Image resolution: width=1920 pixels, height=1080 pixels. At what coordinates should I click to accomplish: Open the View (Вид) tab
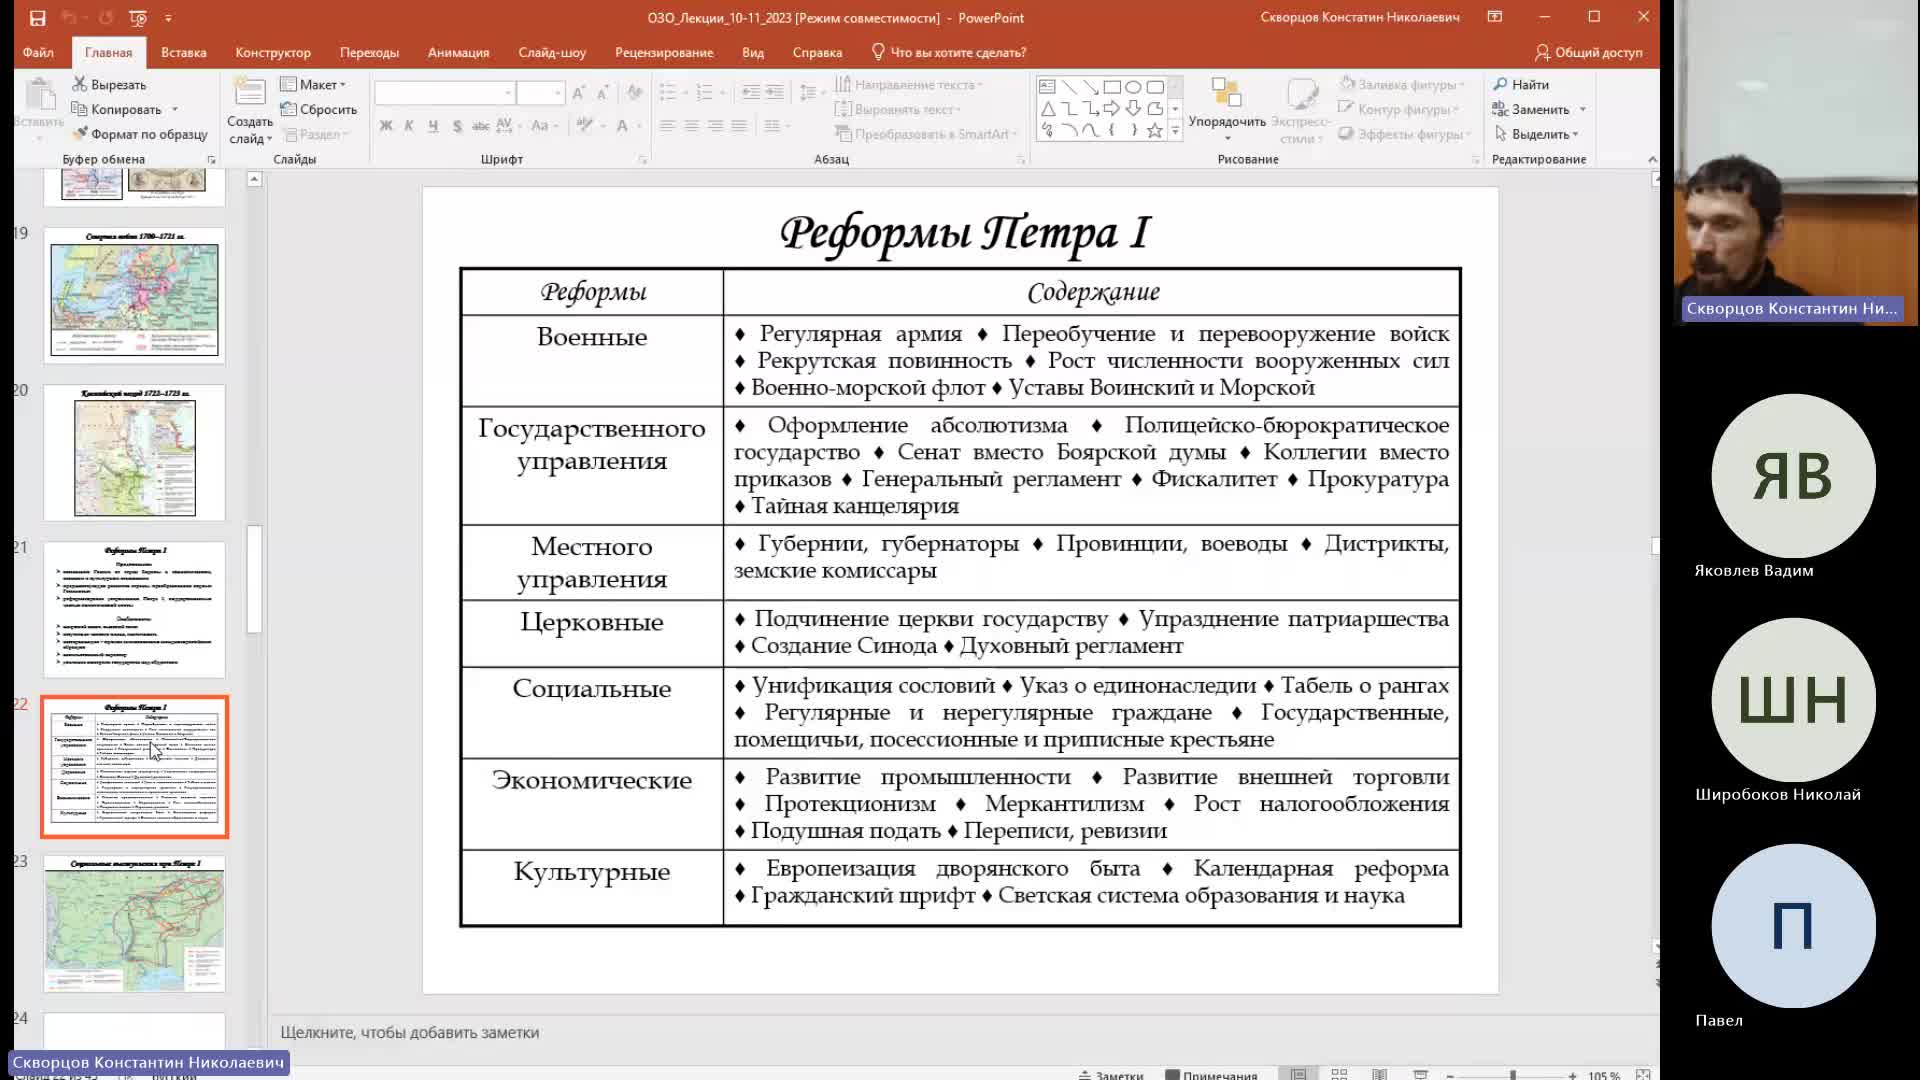pos(753,52)
